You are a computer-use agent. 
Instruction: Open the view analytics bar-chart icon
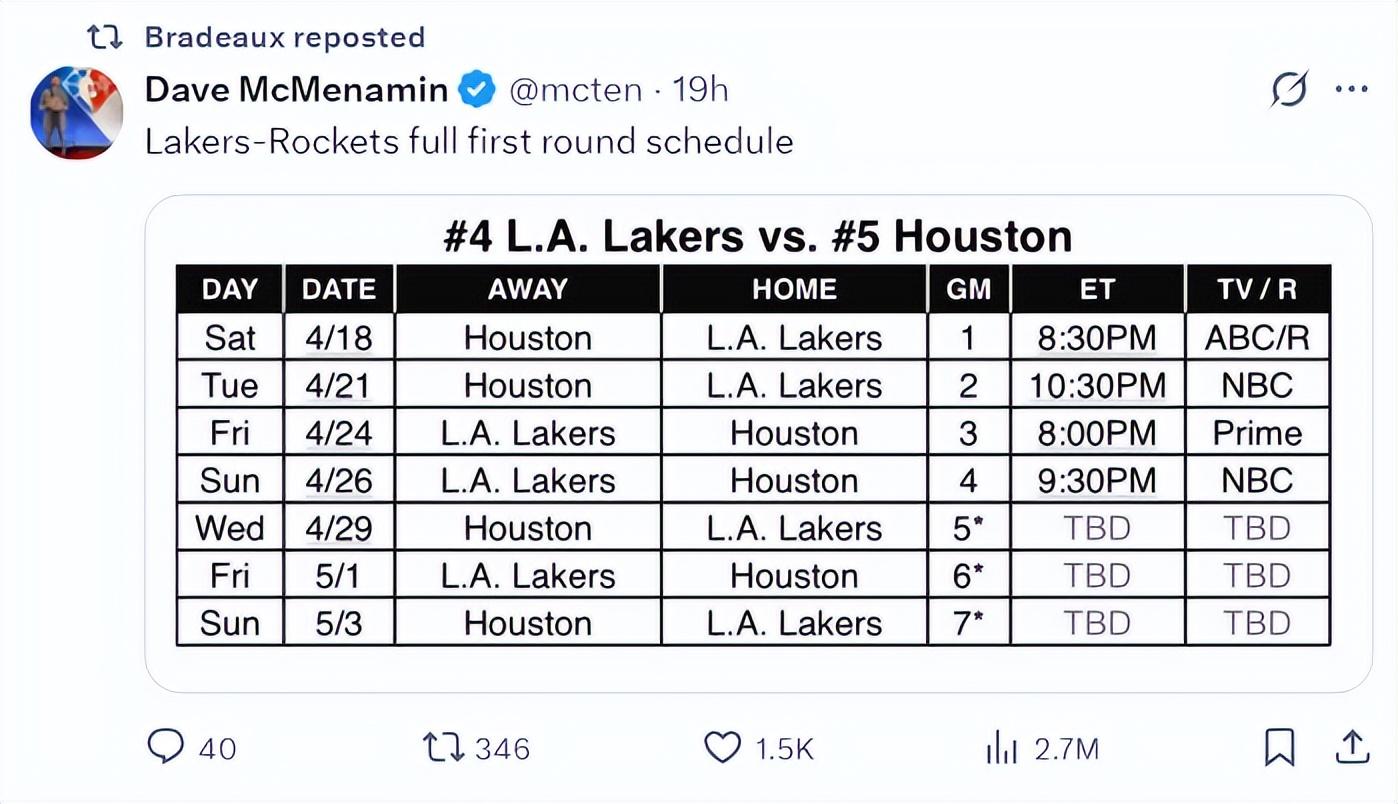(1001, 747)
